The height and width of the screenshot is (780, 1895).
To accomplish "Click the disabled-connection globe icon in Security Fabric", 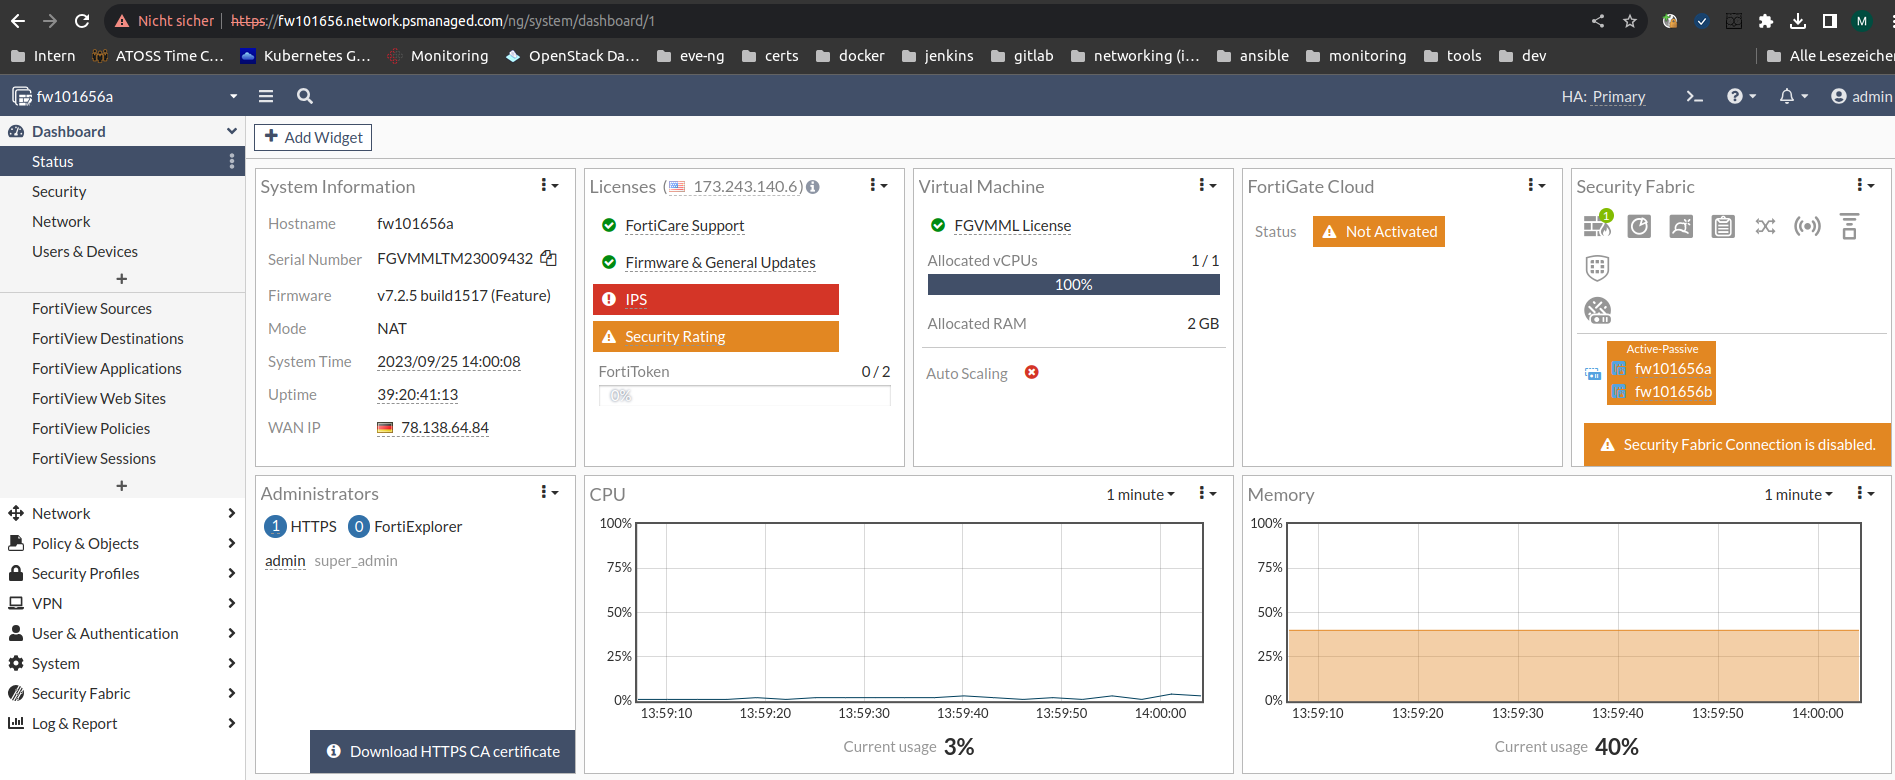I will [x=1597, y=311].
